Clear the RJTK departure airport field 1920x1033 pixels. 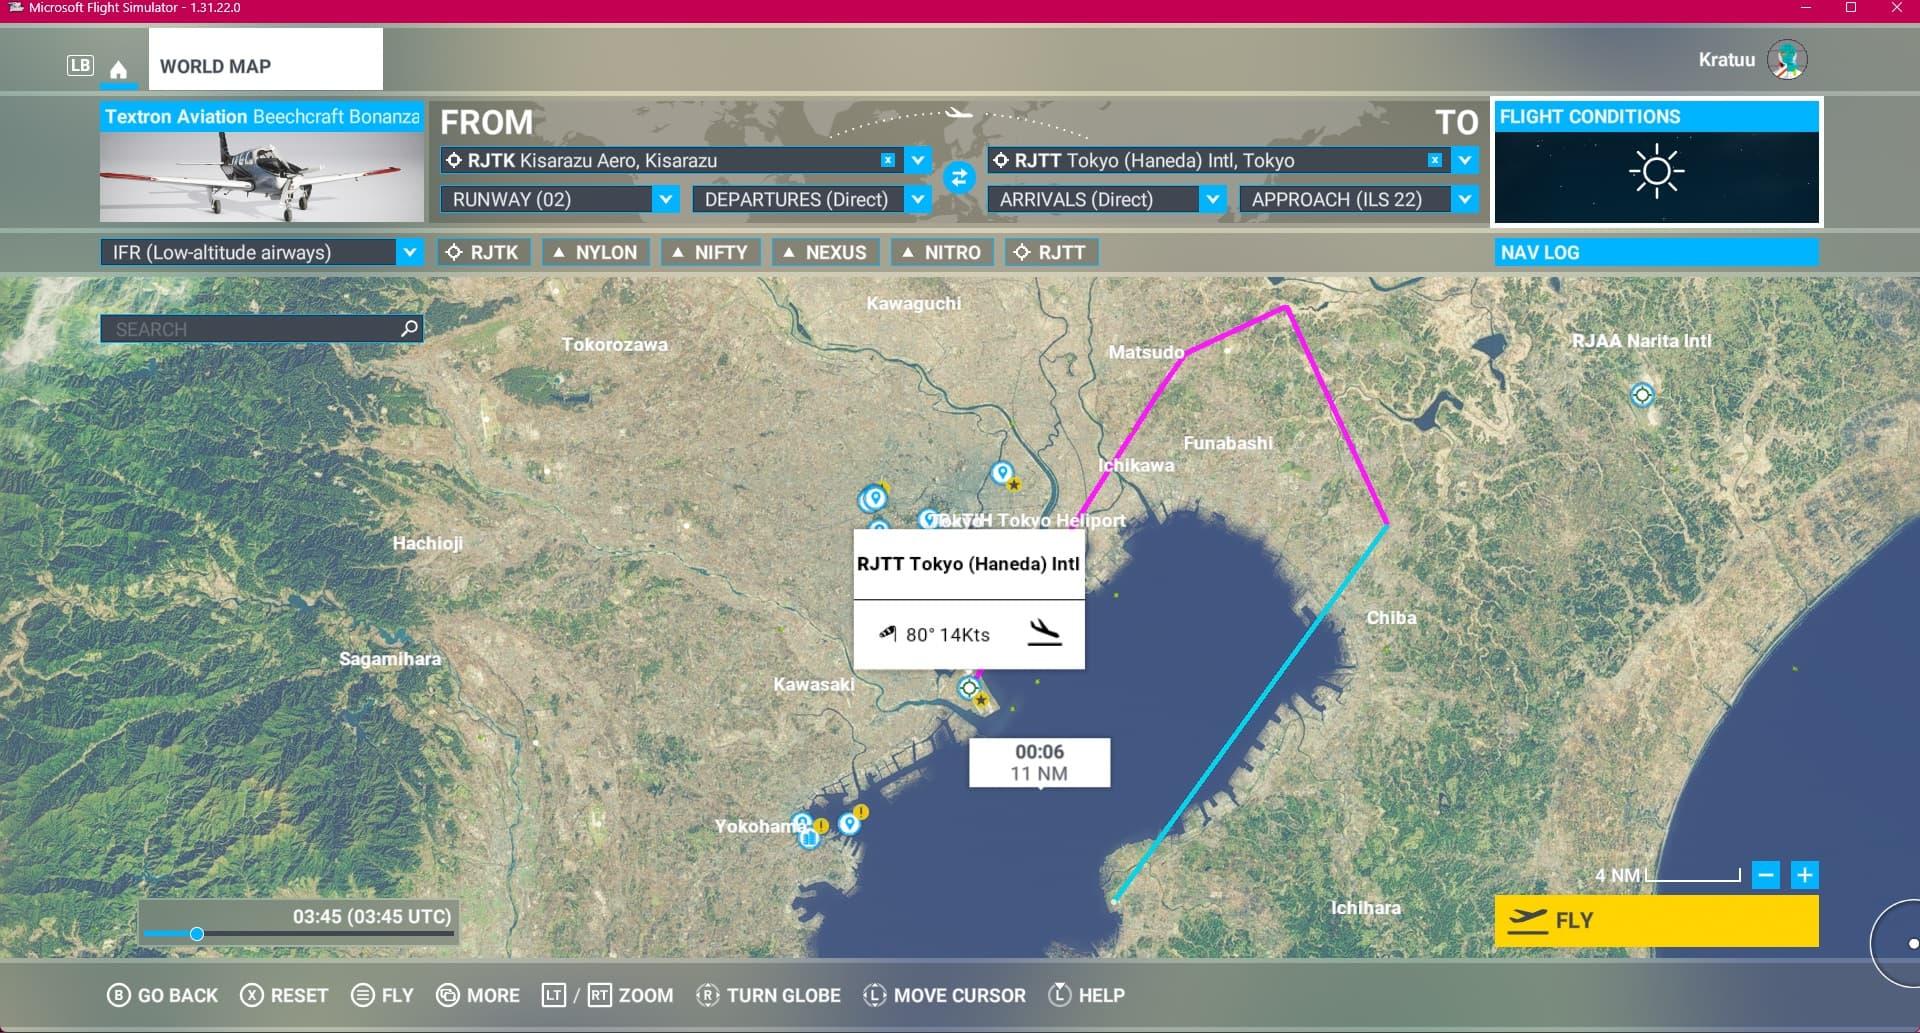887,160
